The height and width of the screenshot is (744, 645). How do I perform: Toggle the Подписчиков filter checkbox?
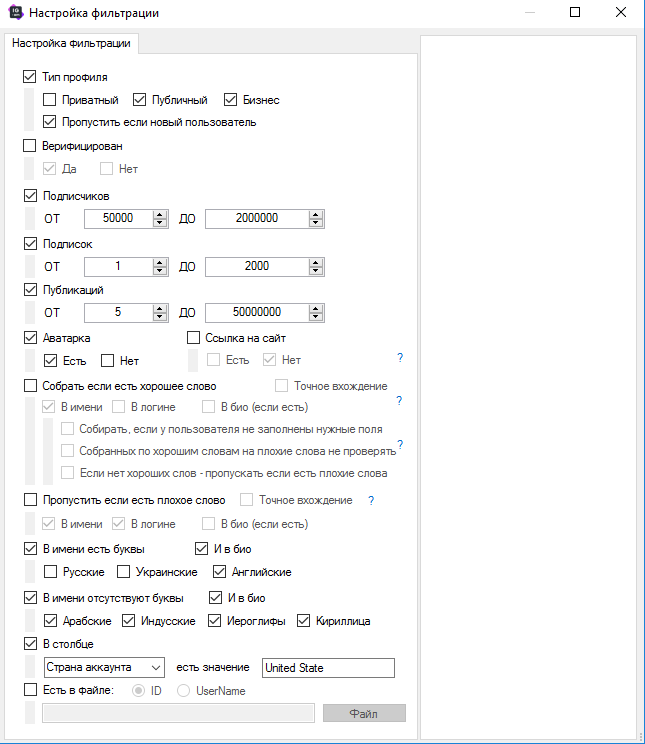click(30, 195)
